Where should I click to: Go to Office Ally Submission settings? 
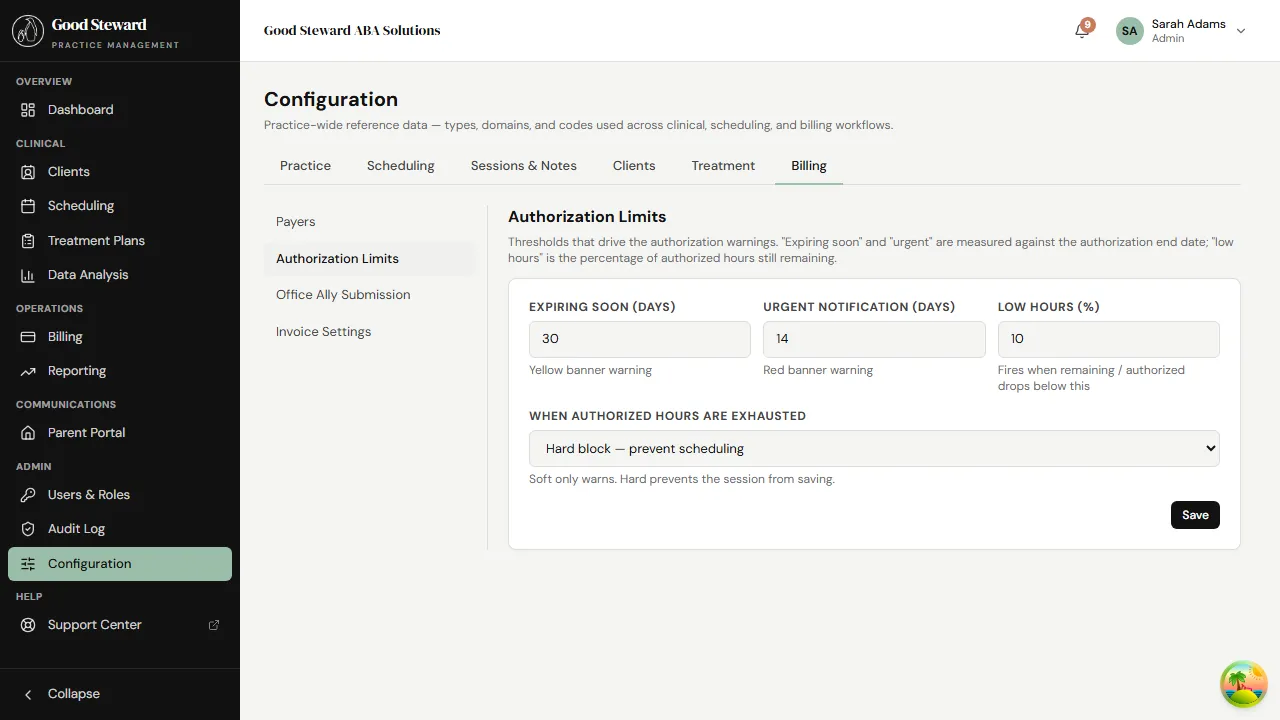pyautogui.click(x=343, y=294)
